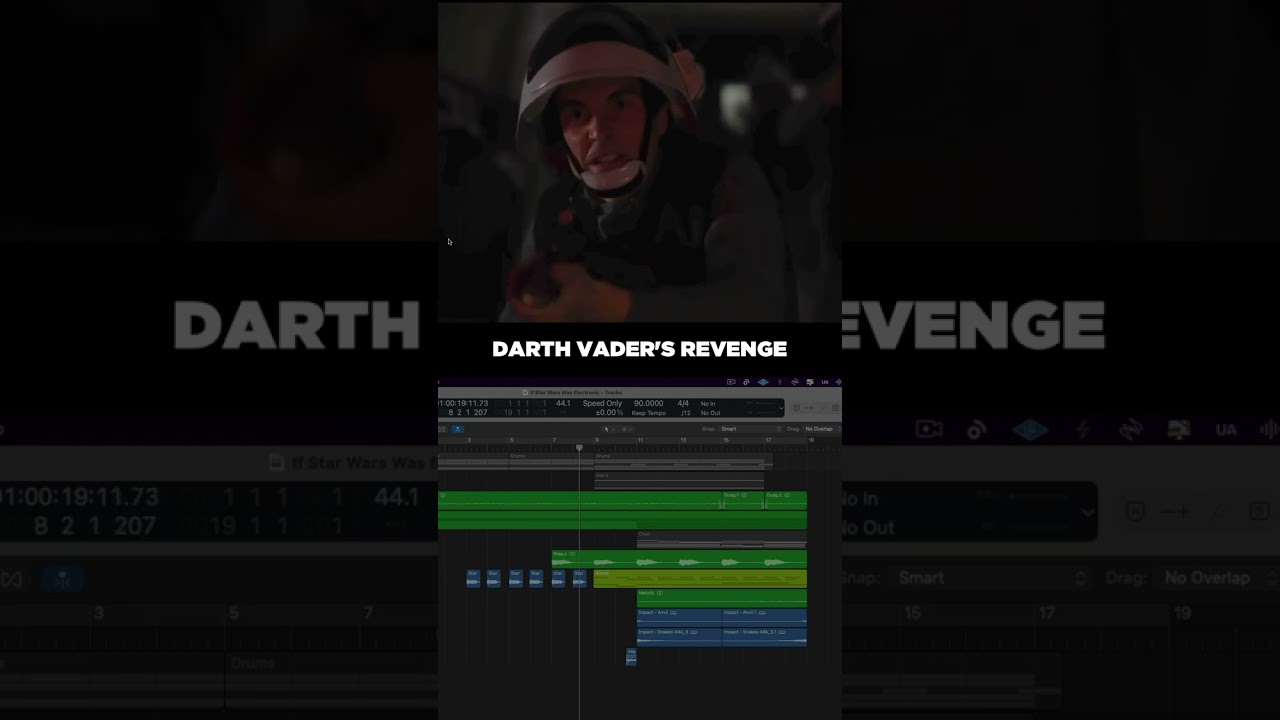Click the No Out key label in the sharp LCD

[710, 413]
